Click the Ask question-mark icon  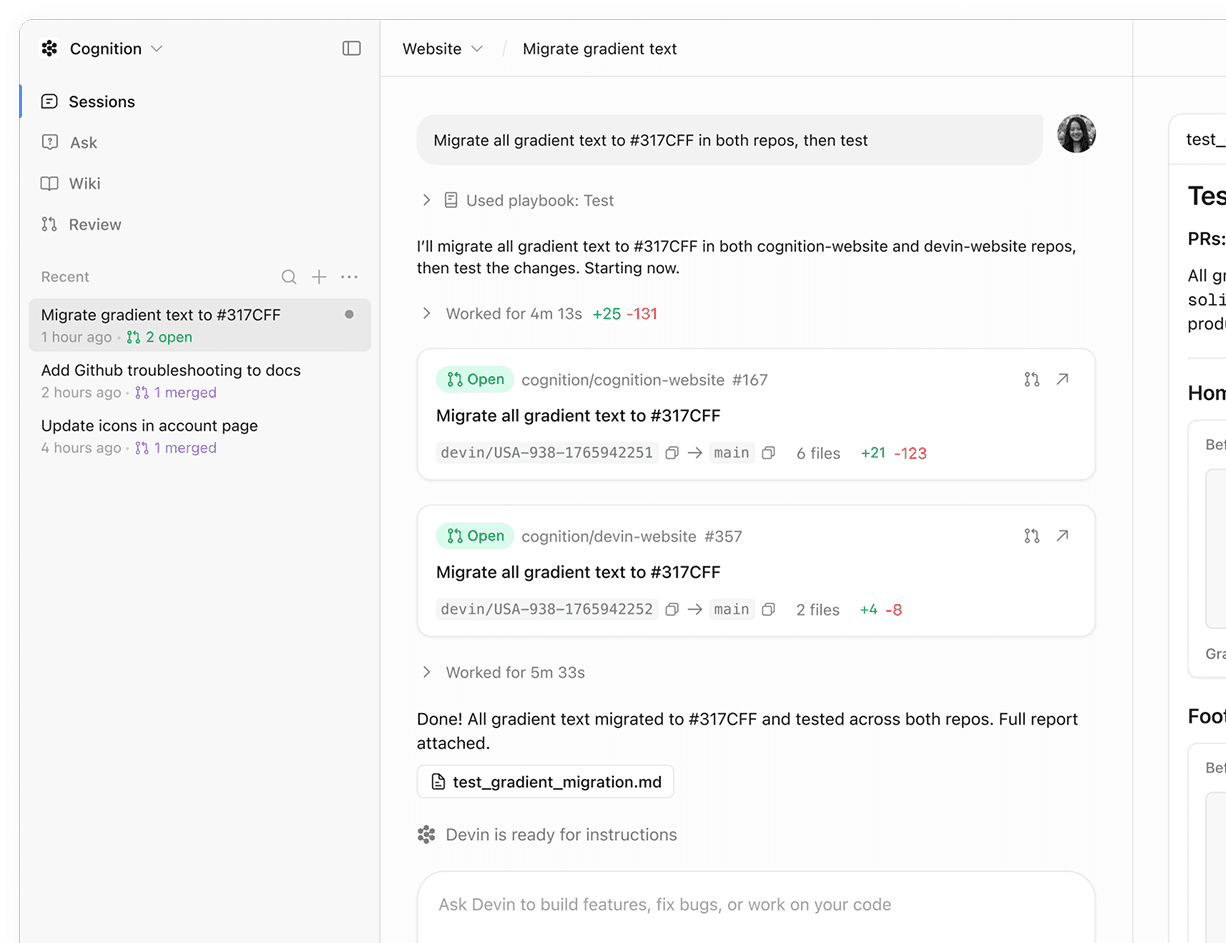point(49,142)
